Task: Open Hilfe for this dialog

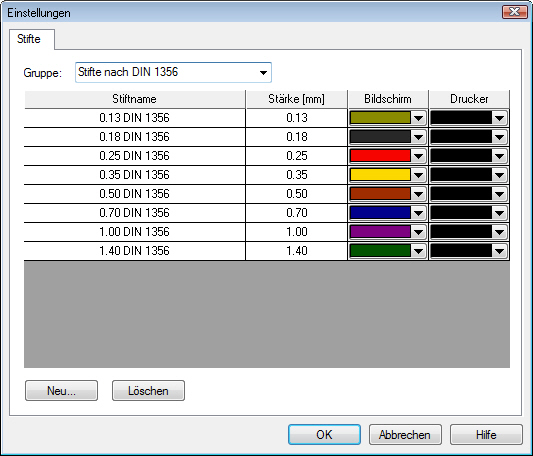Action: pyautogui.click(x=486, y=435)
